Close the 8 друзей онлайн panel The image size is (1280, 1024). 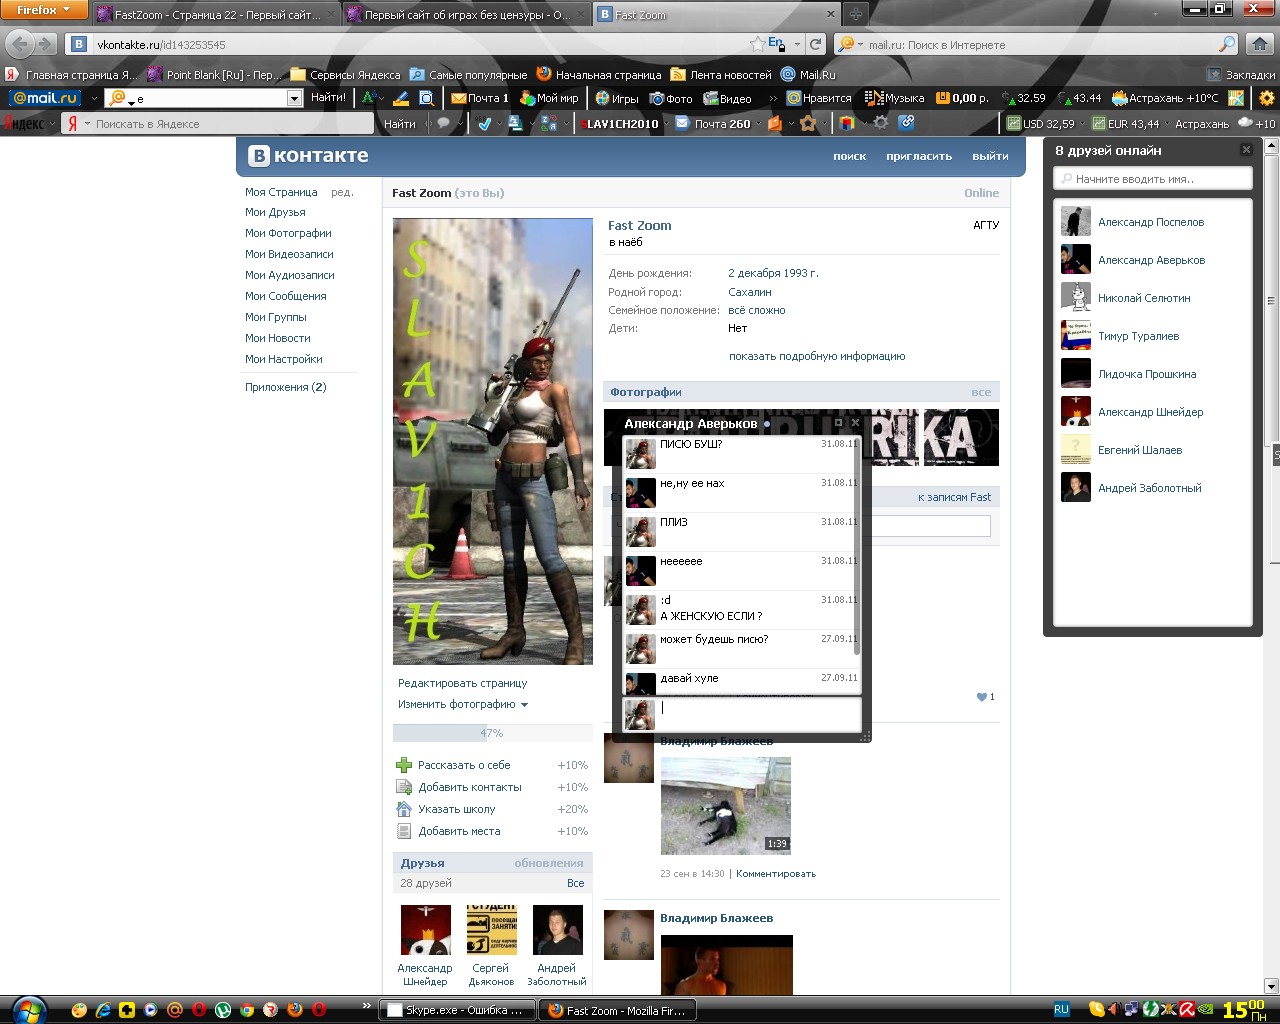click(1246, 150)
